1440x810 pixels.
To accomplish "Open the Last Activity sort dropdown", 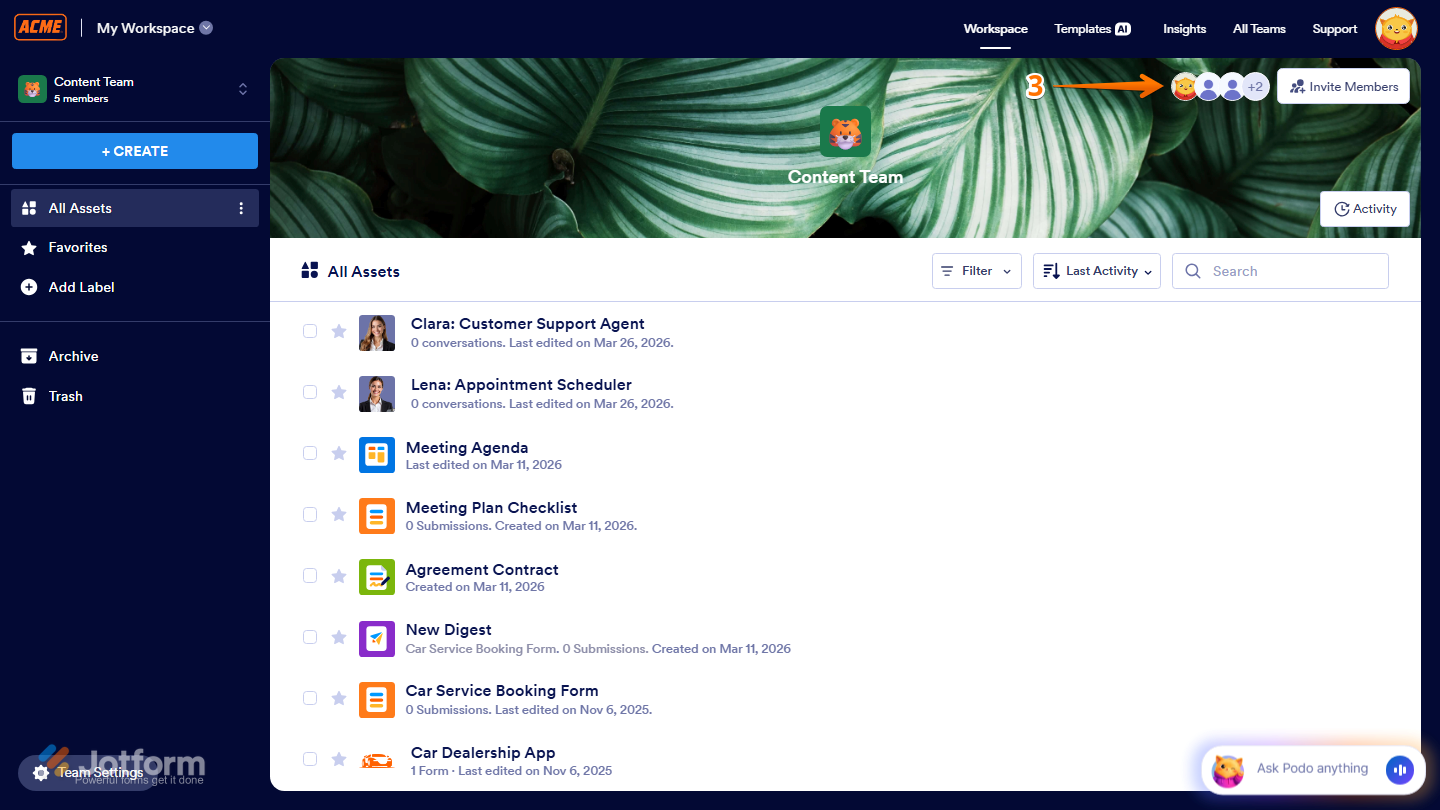I will [x=1096, y=270].
